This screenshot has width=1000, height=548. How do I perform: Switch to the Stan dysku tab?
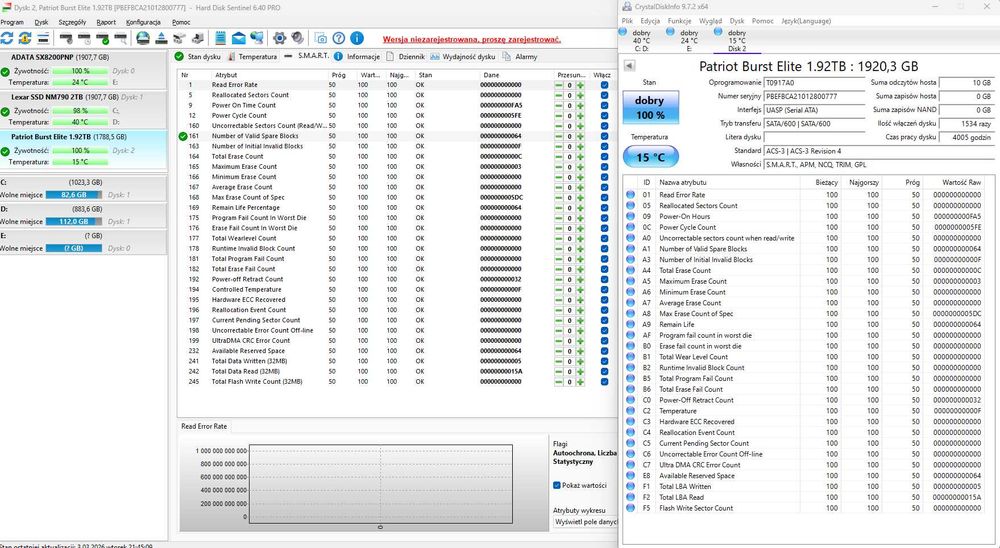[198, 57]
